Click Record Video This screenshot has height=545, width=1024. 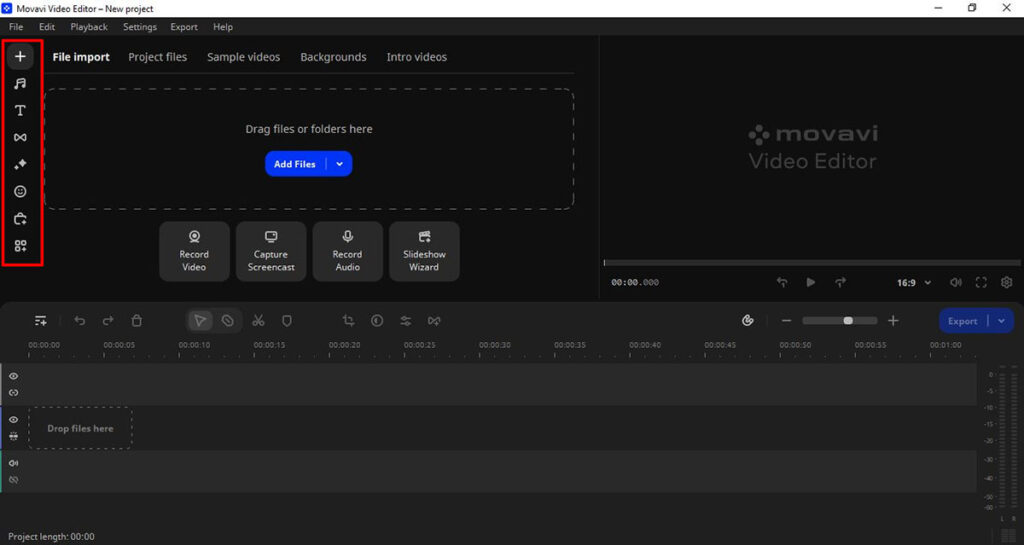tap(194, 251)
